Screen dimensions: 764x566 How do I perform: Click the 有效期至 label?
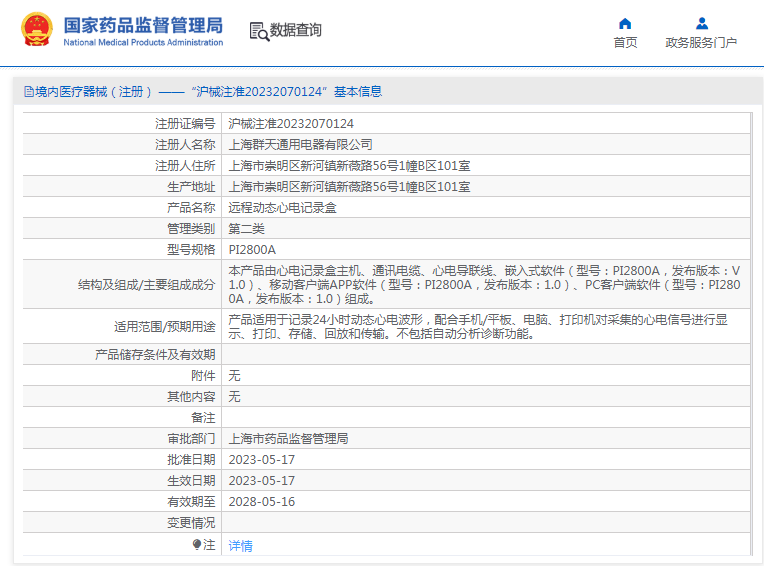tap(191, 502)
